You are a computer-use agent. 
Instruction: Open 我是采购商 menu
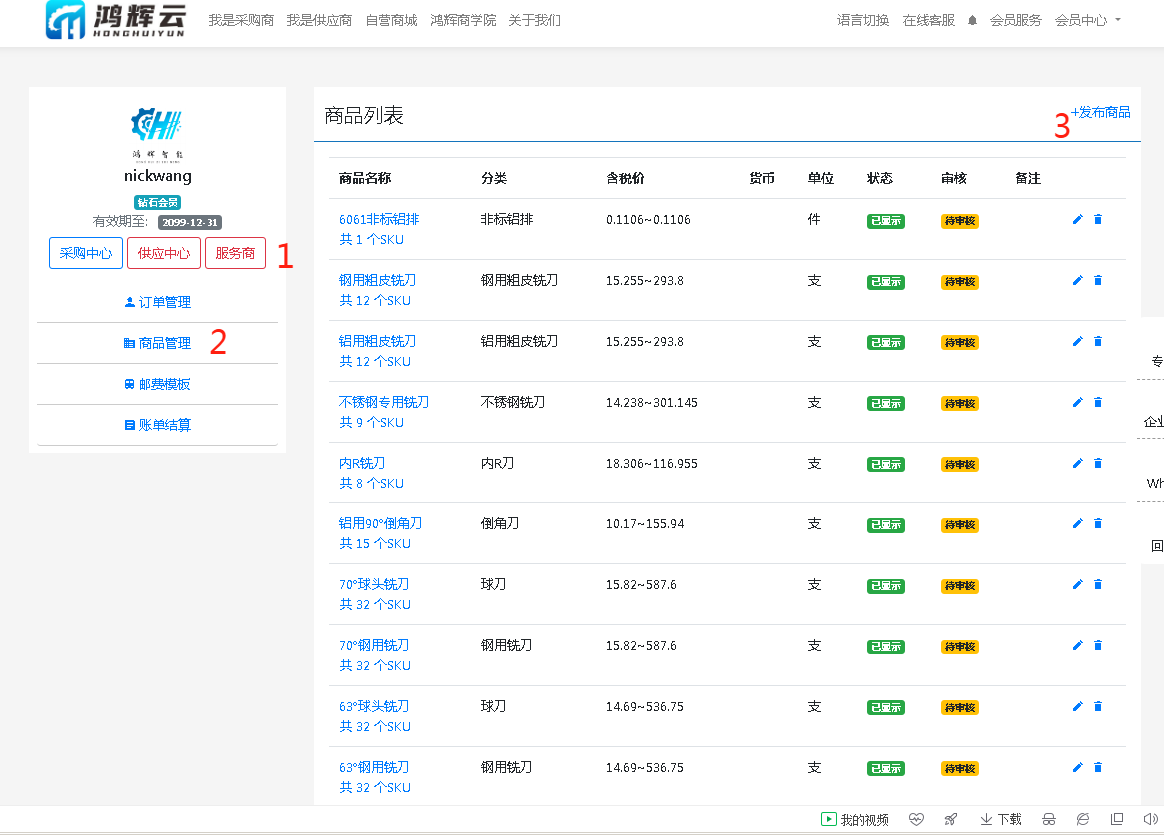coord(241,21)
